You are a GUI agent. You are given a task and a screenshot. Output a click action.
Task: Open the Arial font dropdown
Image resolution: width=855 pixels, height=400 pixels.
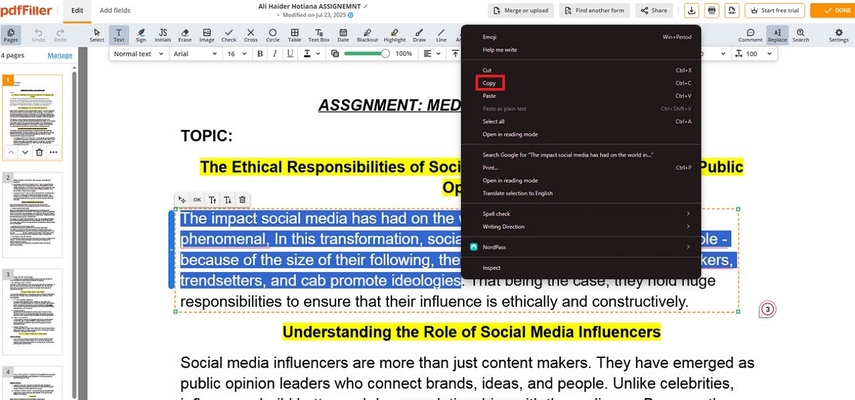point(195,53)
